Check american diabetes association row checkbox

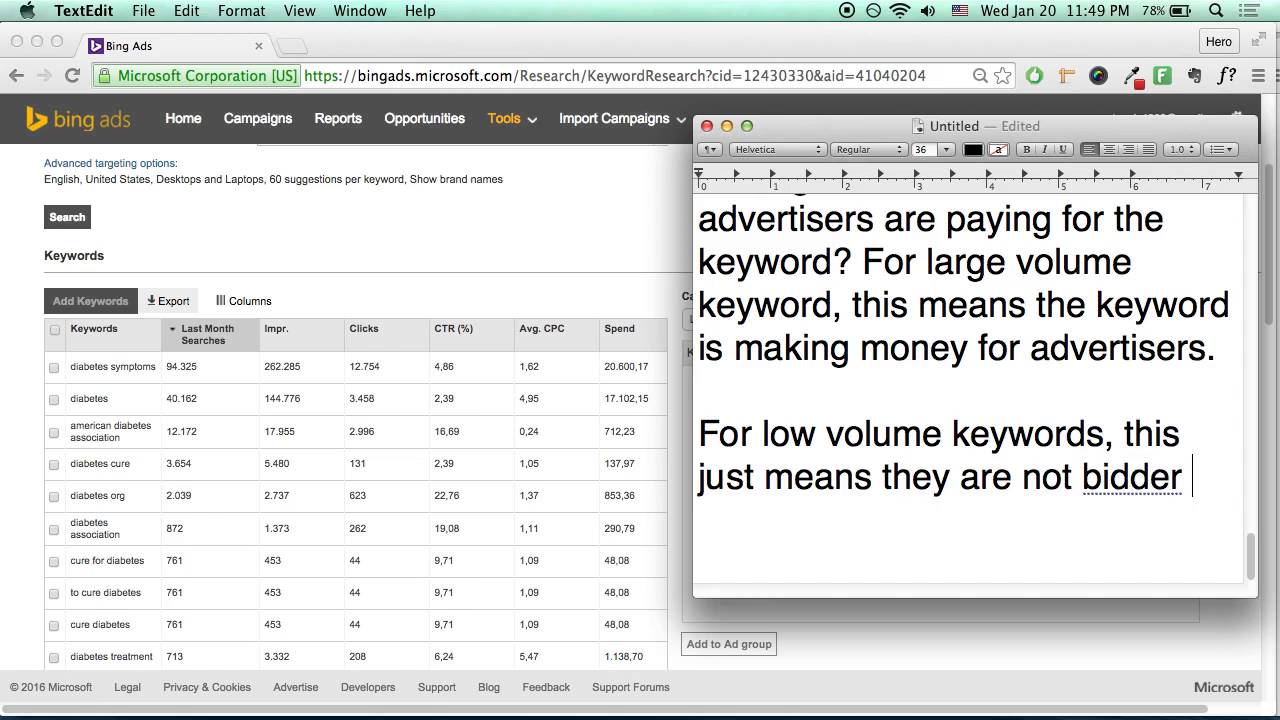click(54, 433)
